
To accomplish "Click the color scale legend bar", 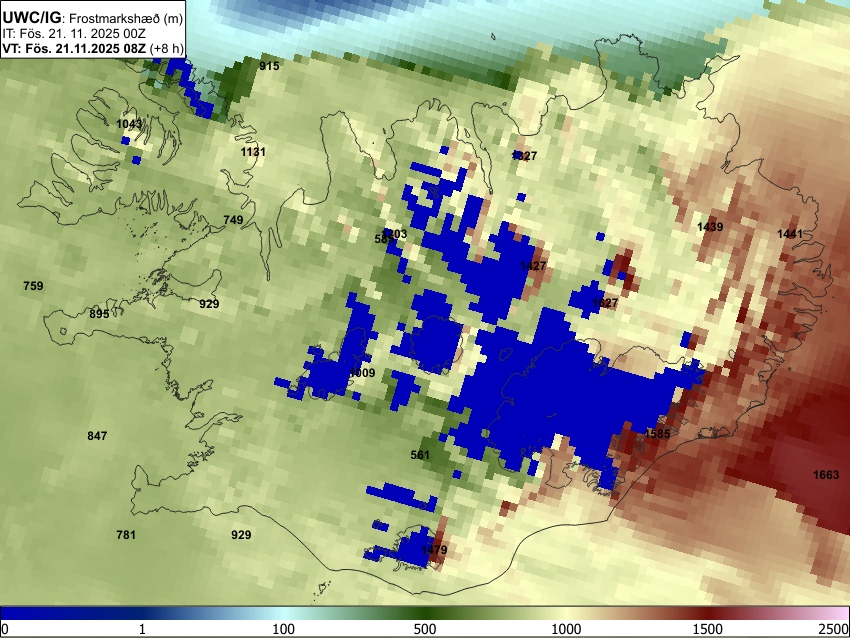I will point(425,613).
